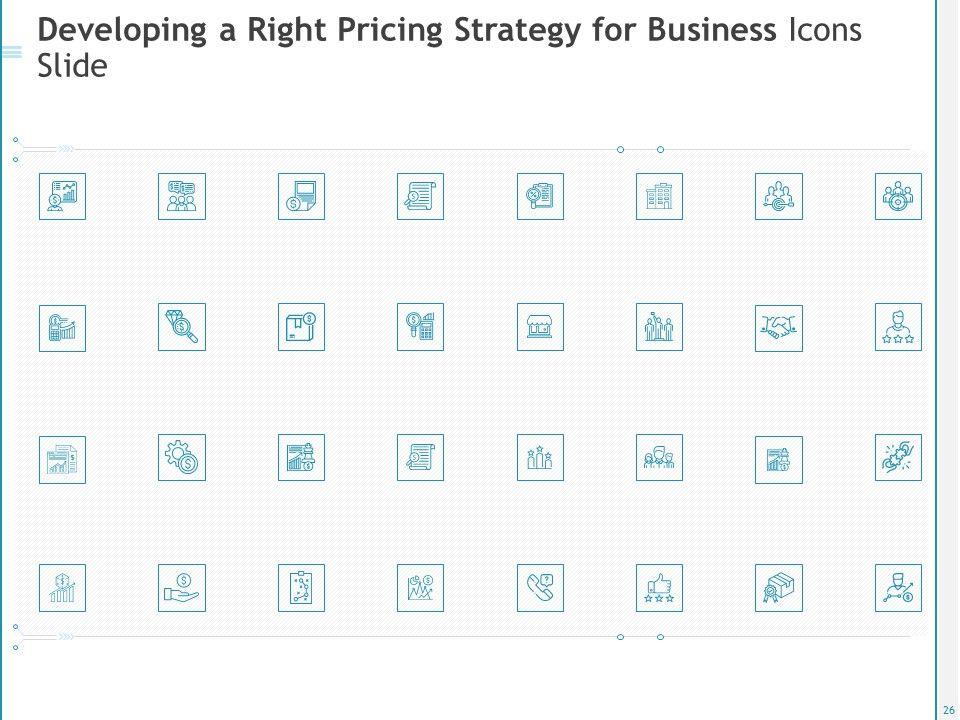The width and height of the screenshot is (960, 720).
Task: Click the box with dollar price tag icon
Action: (301, 327)
